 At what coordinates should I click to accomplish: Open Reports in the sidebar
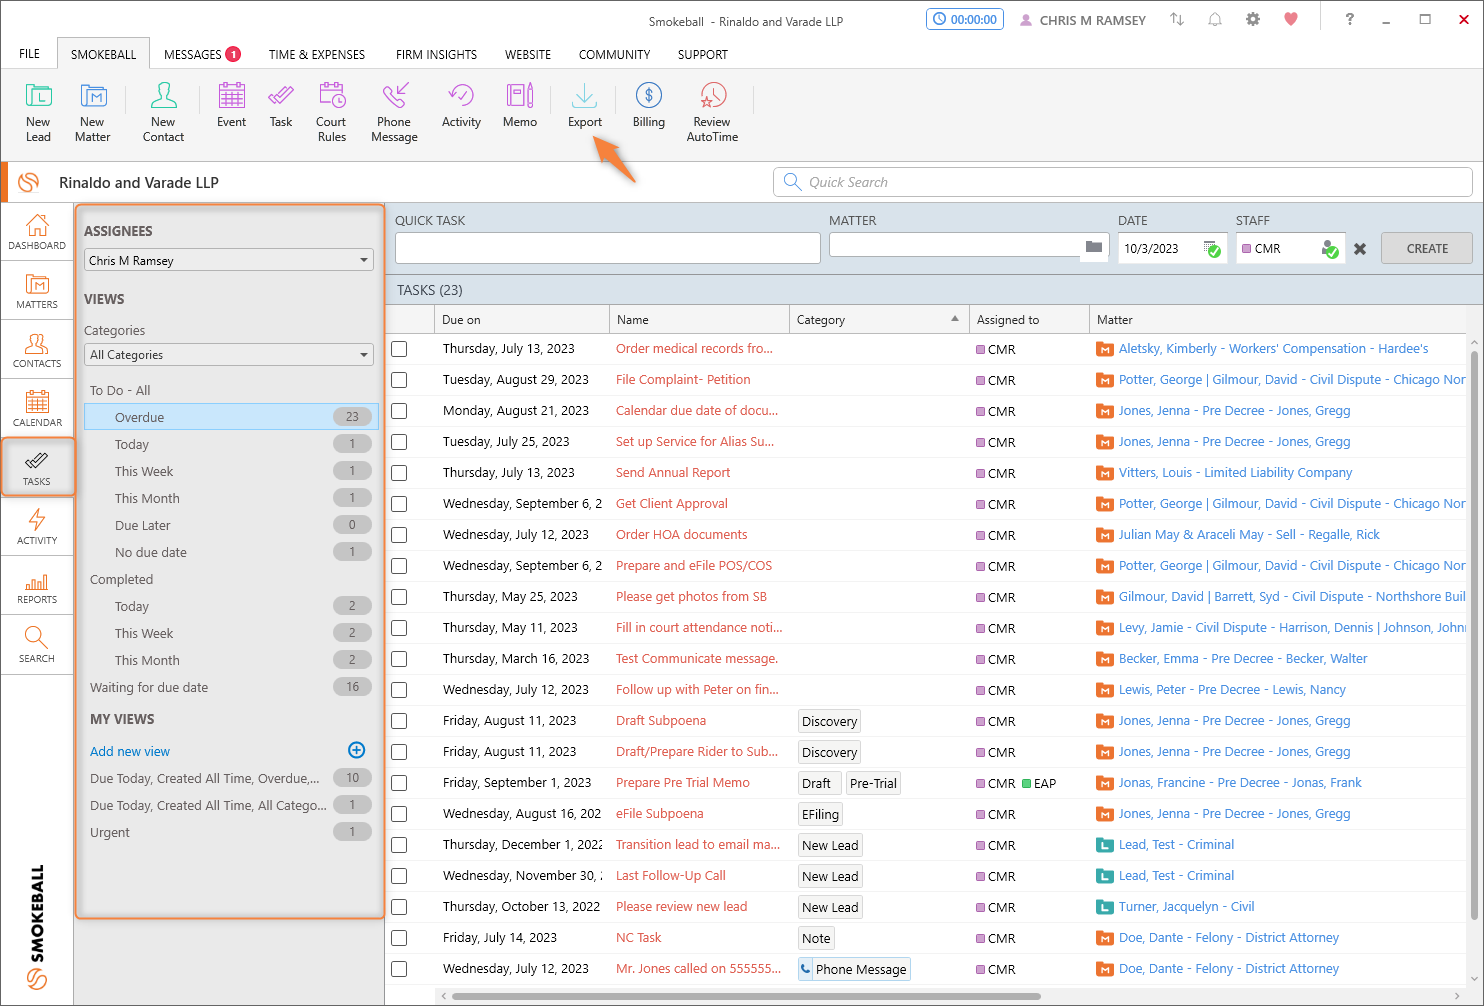[x=37, y=586]
